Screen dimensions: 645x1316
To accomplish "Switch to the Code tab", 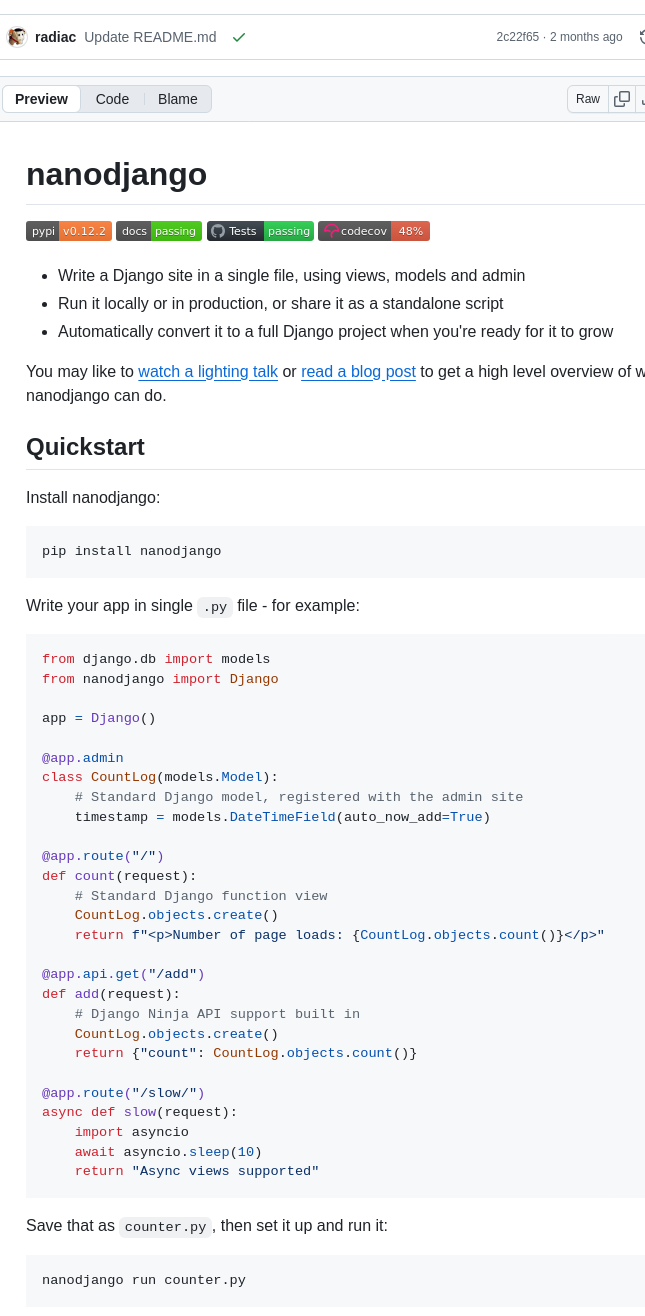I will [112, 99].
